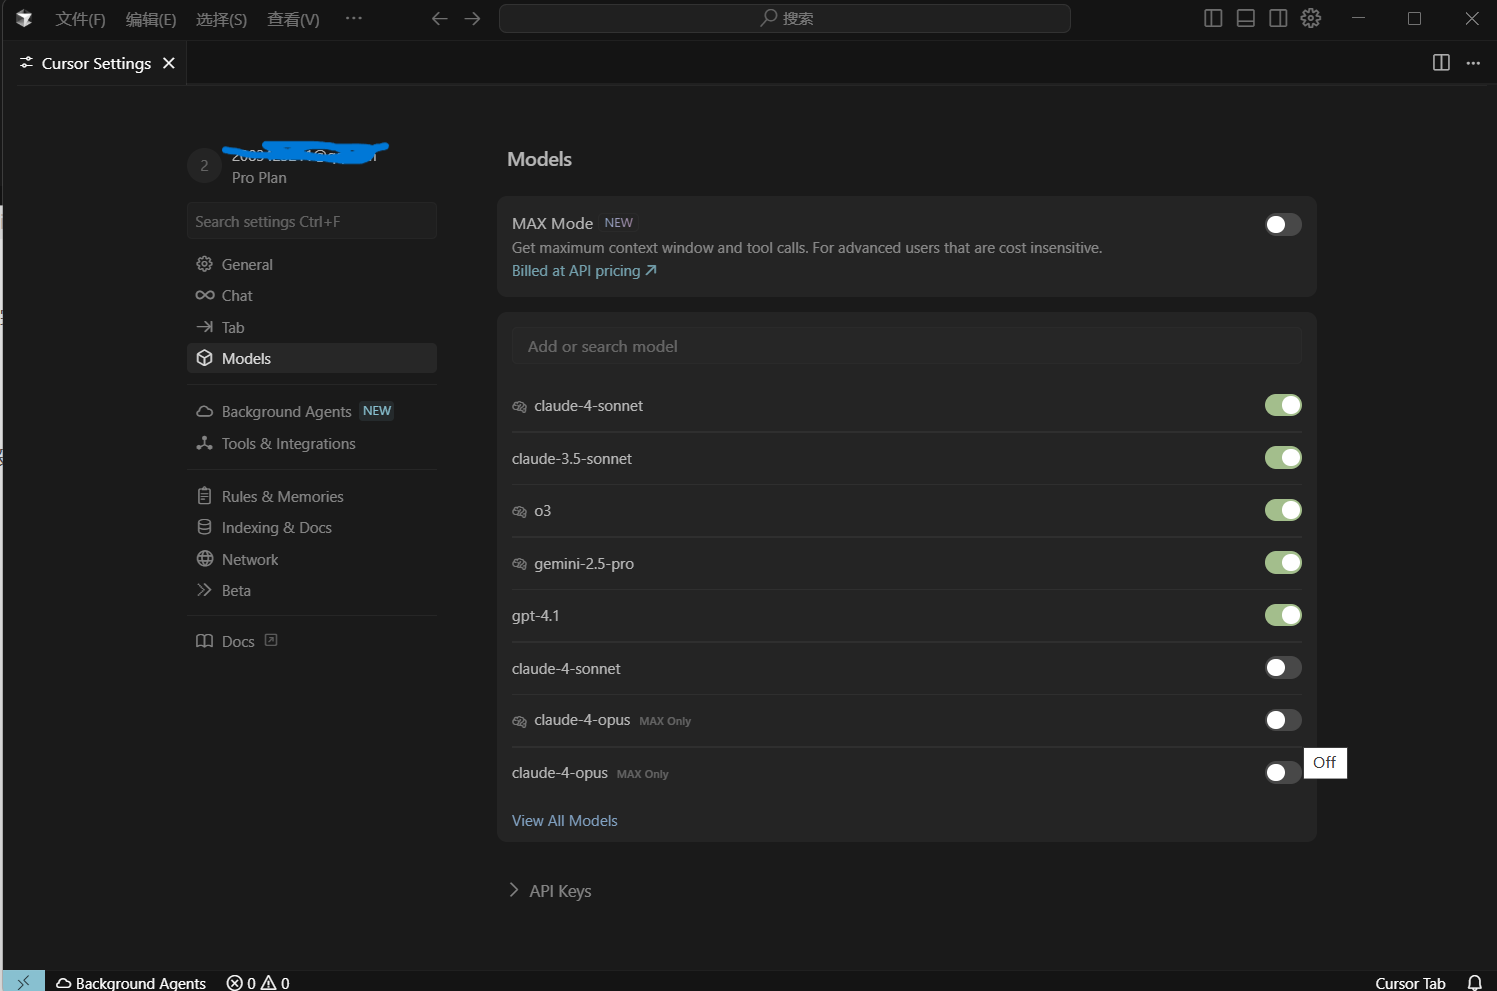Select the Cursor Settings tab
1497x991 pixels.
click(x=96, y=63)
